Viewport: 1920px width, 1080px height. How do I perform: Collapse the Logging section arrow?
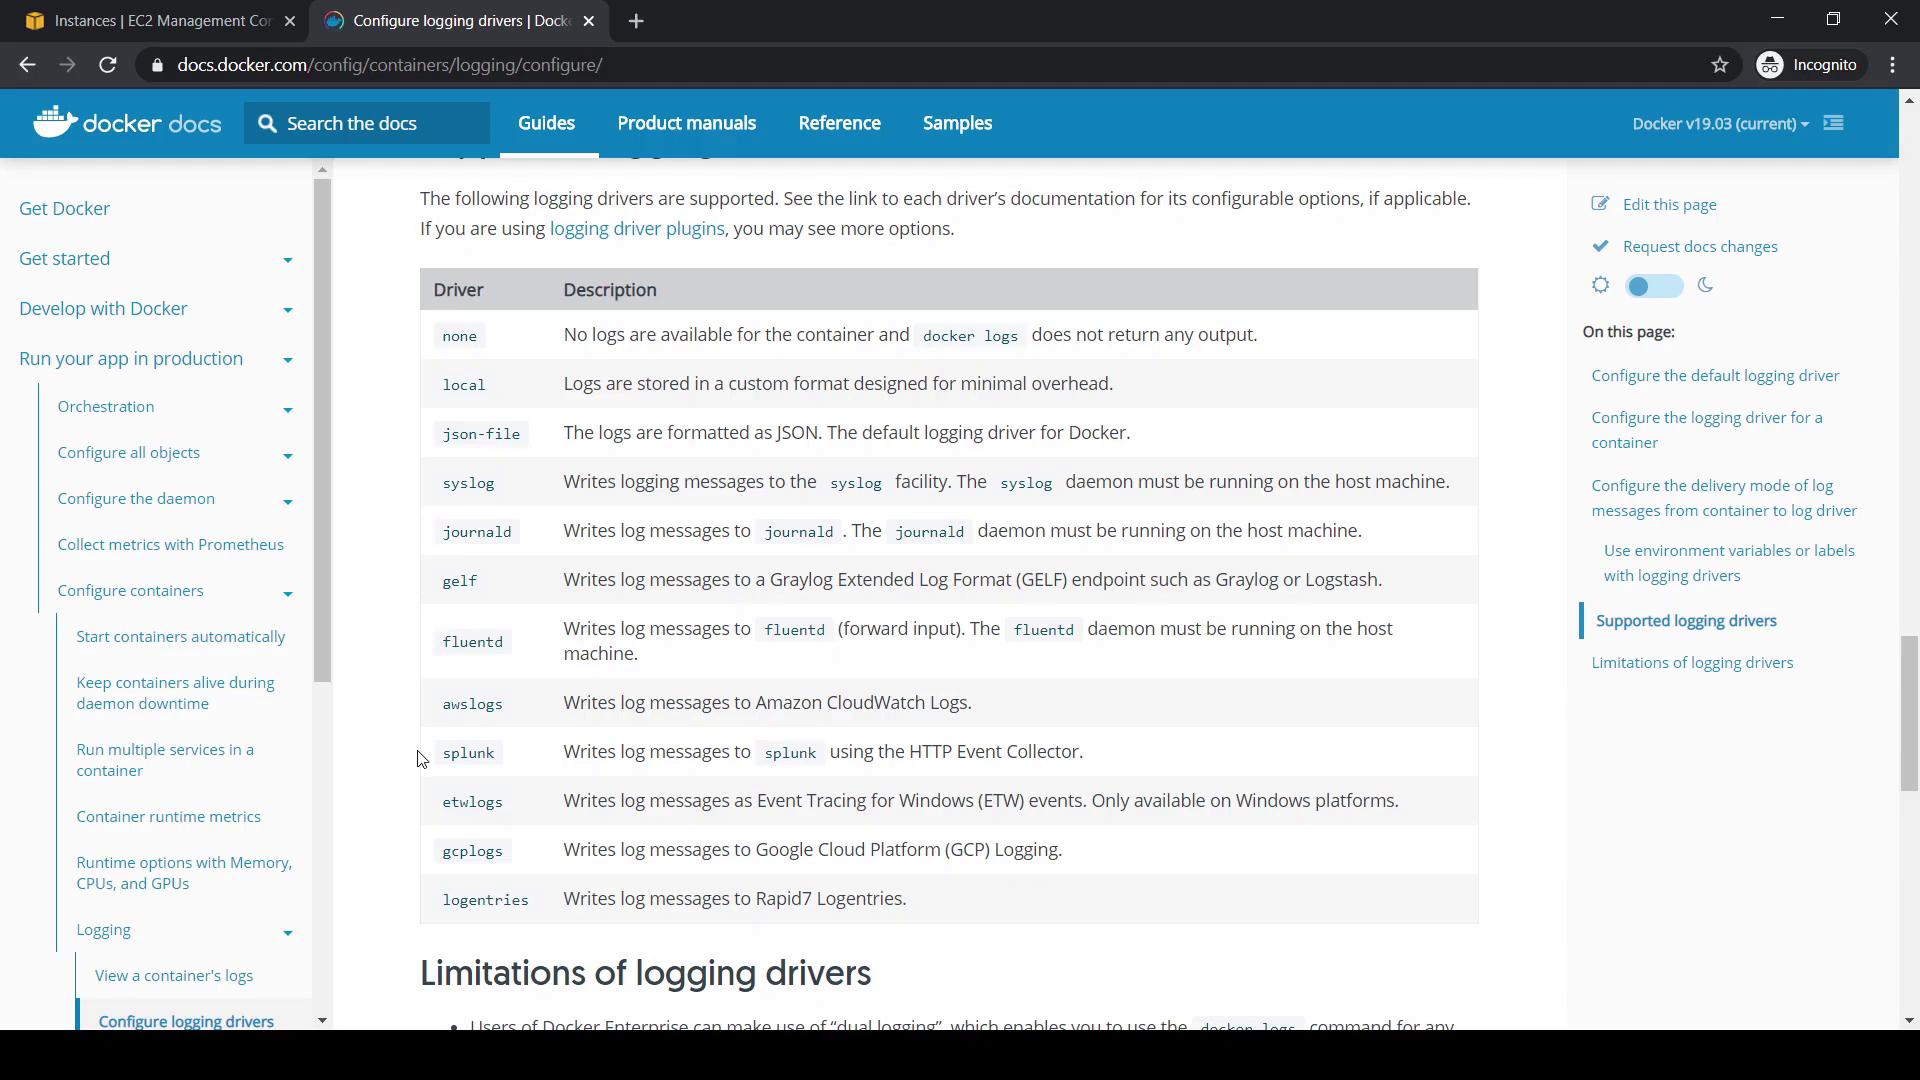[288, 933]
